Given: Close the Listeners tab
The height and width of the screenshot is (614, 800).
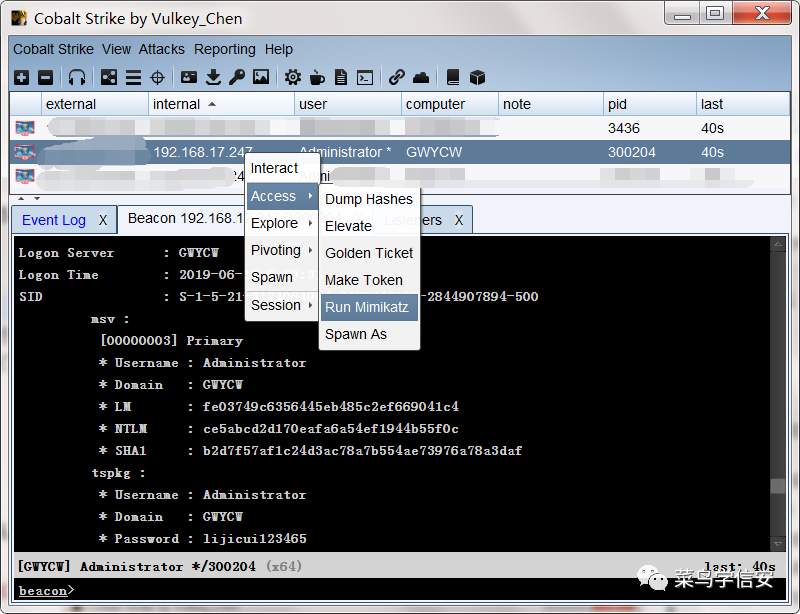Looking at the screenshot, I should [x=459, y=220].
